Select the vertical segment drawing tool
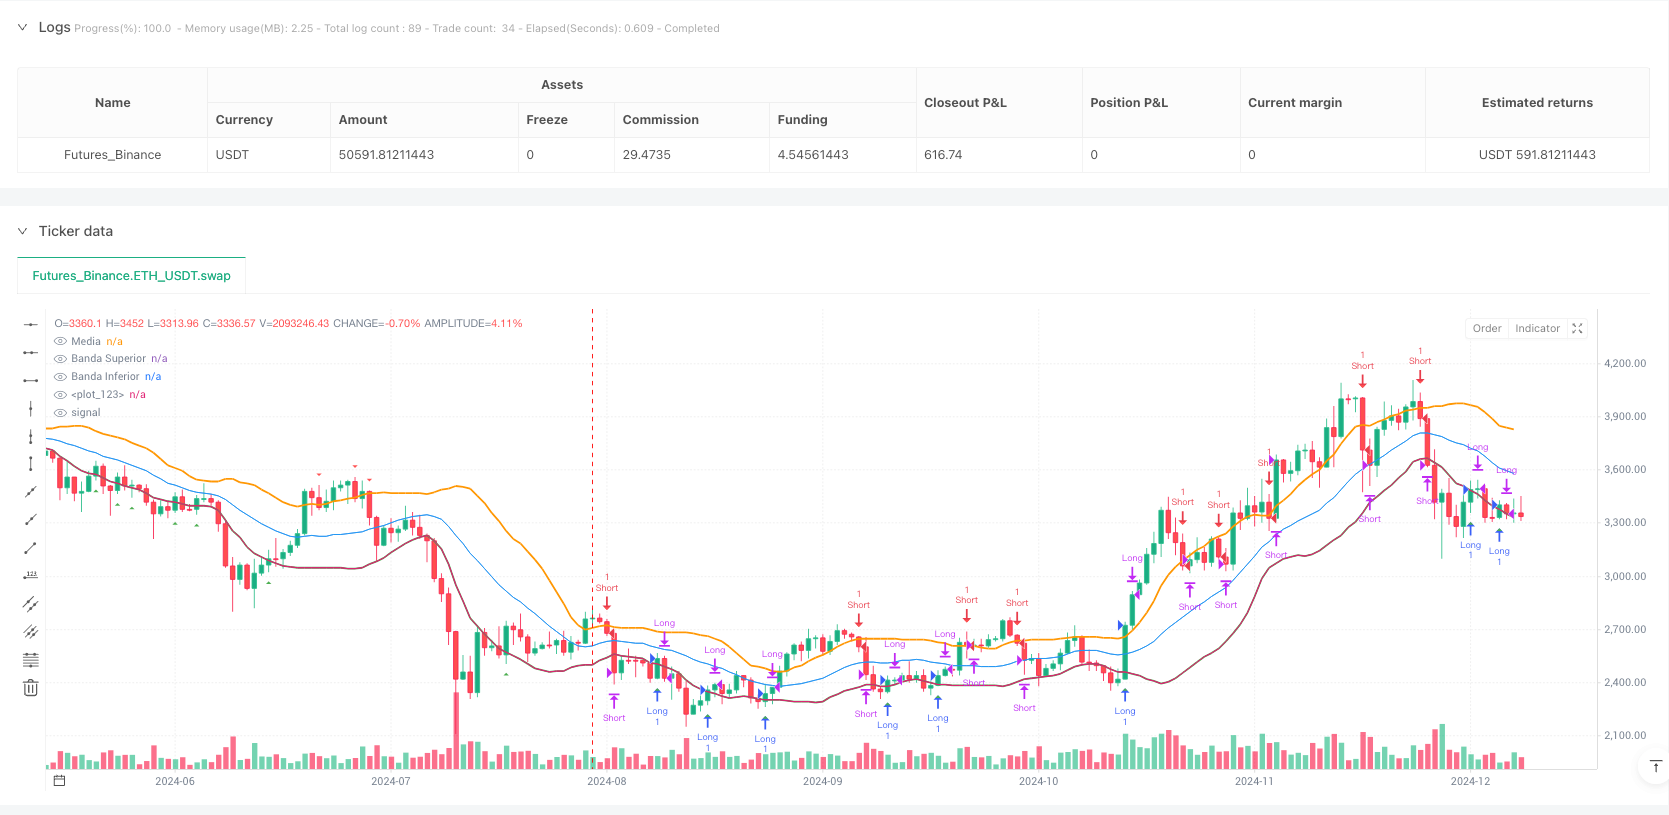1669x815 pixels. tap(31, 464)
